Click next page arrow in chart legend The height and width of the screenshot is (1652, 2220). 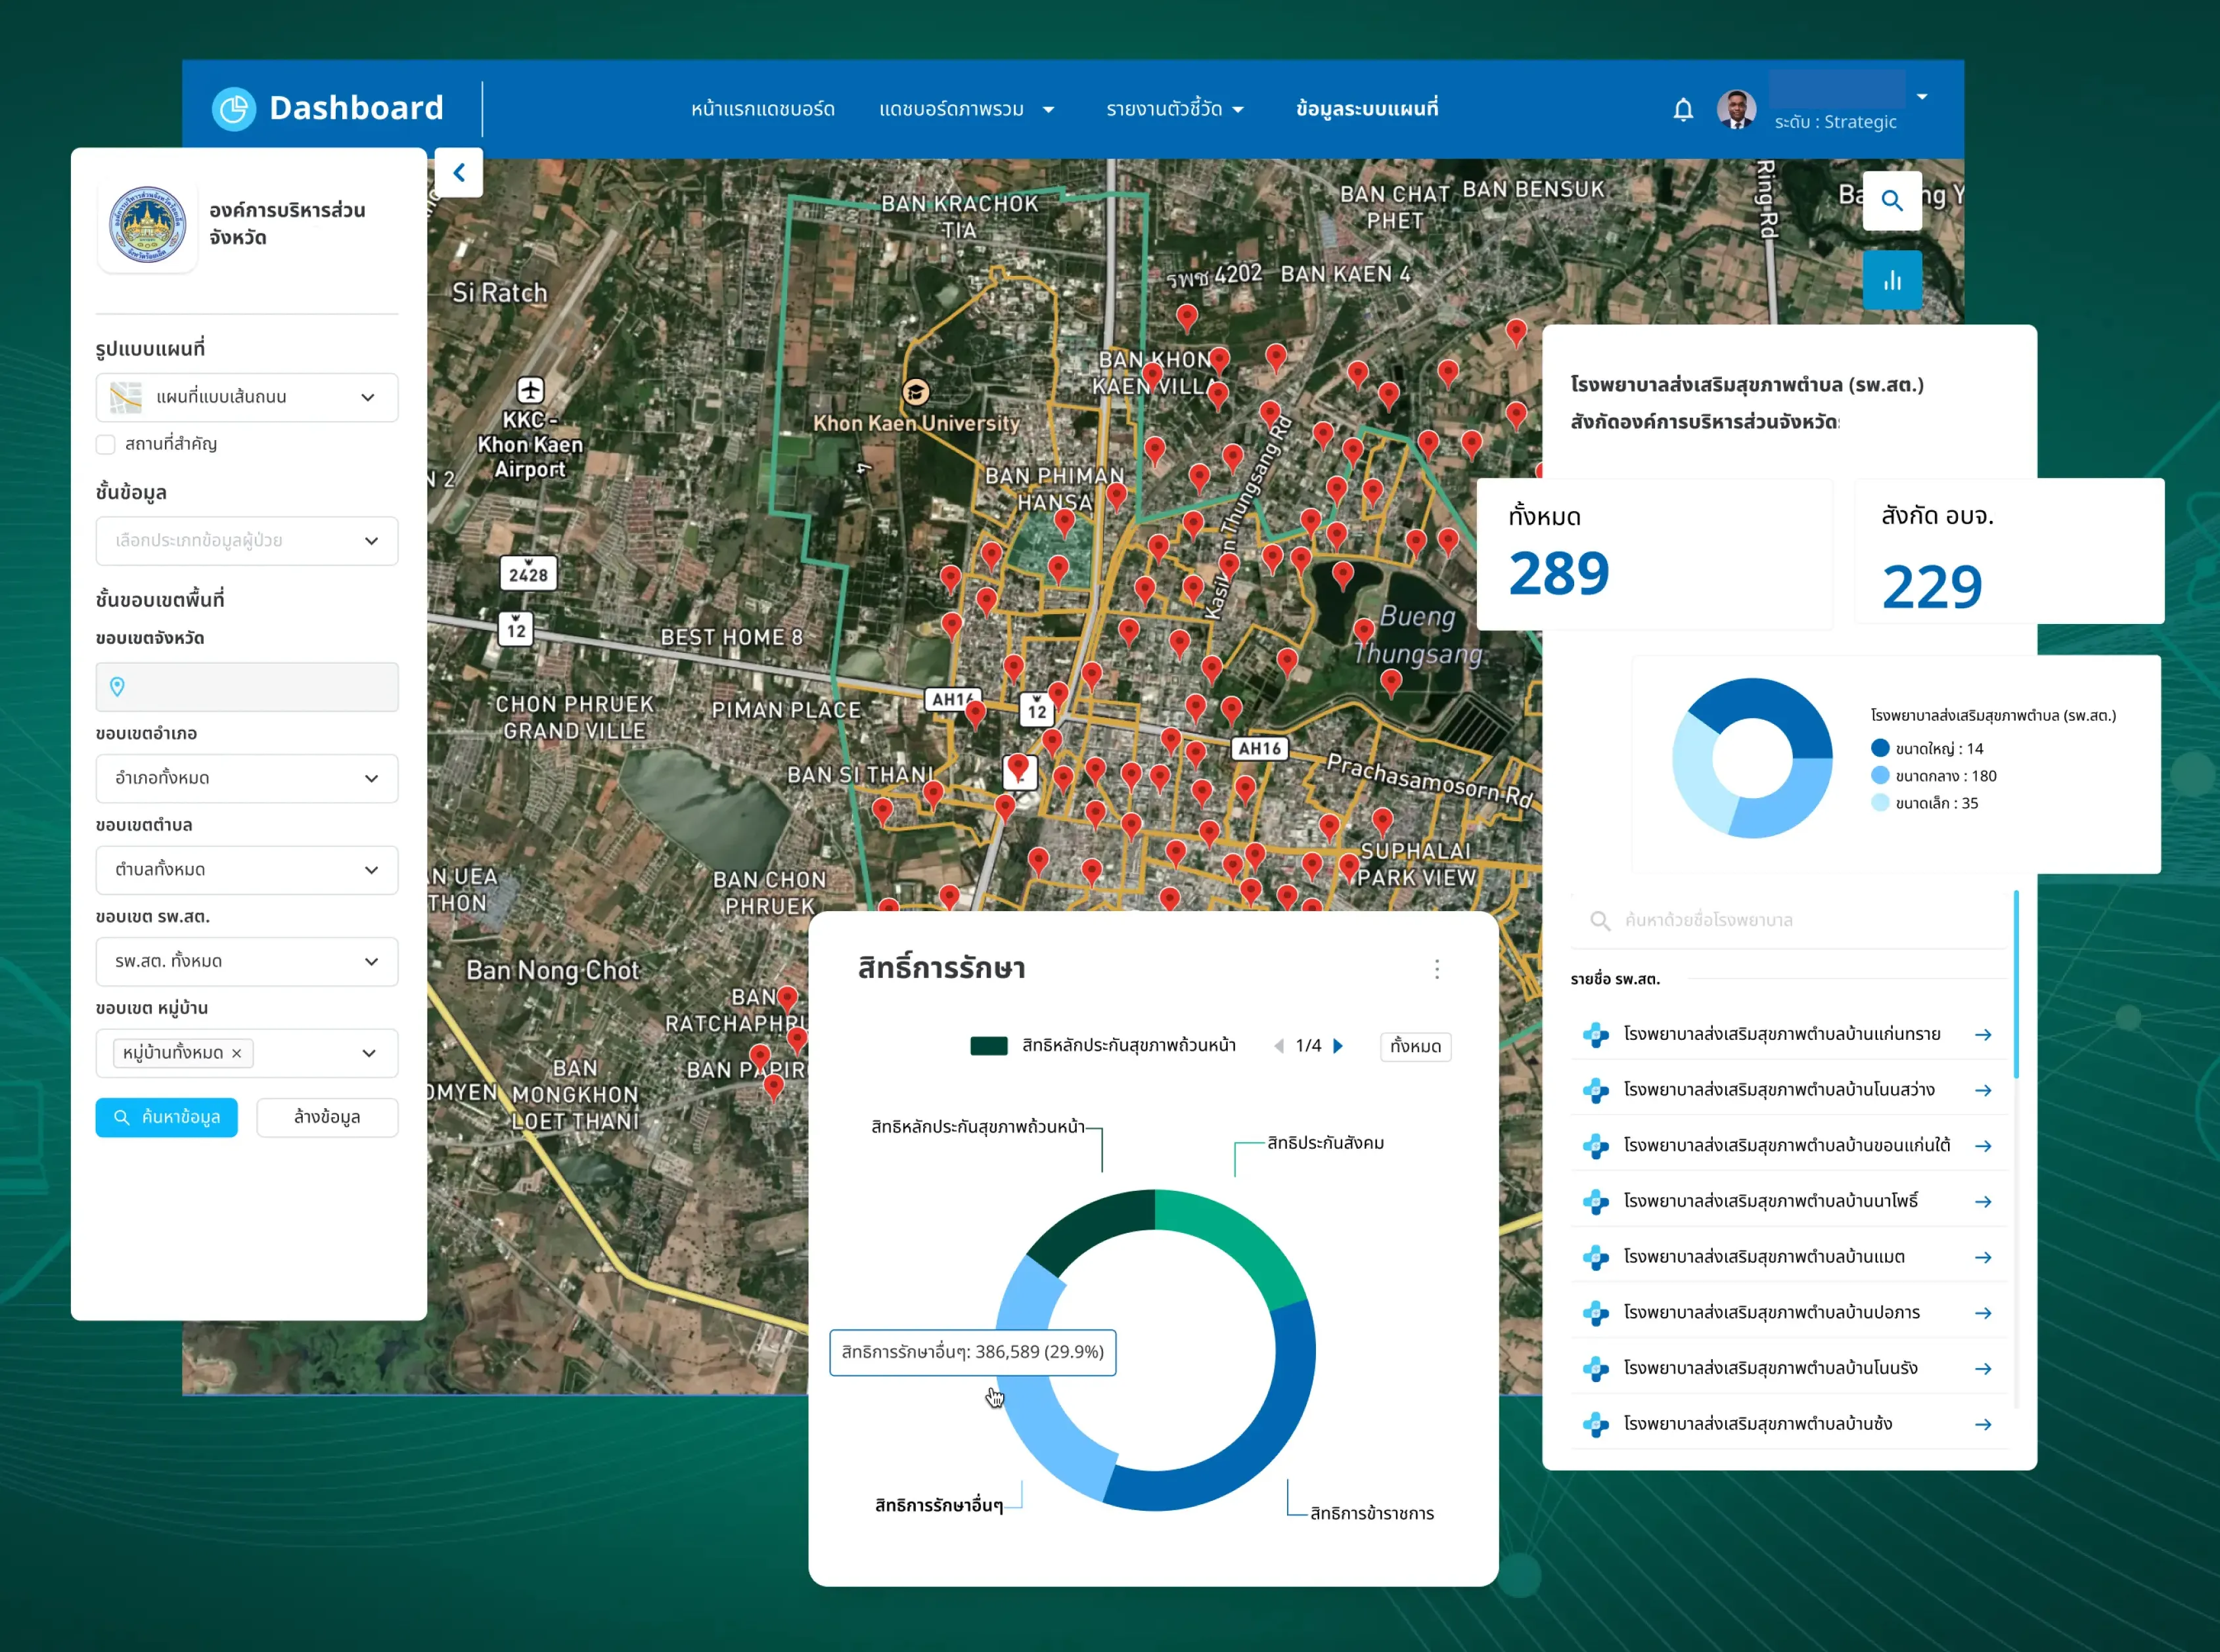pos(1338,1046)
